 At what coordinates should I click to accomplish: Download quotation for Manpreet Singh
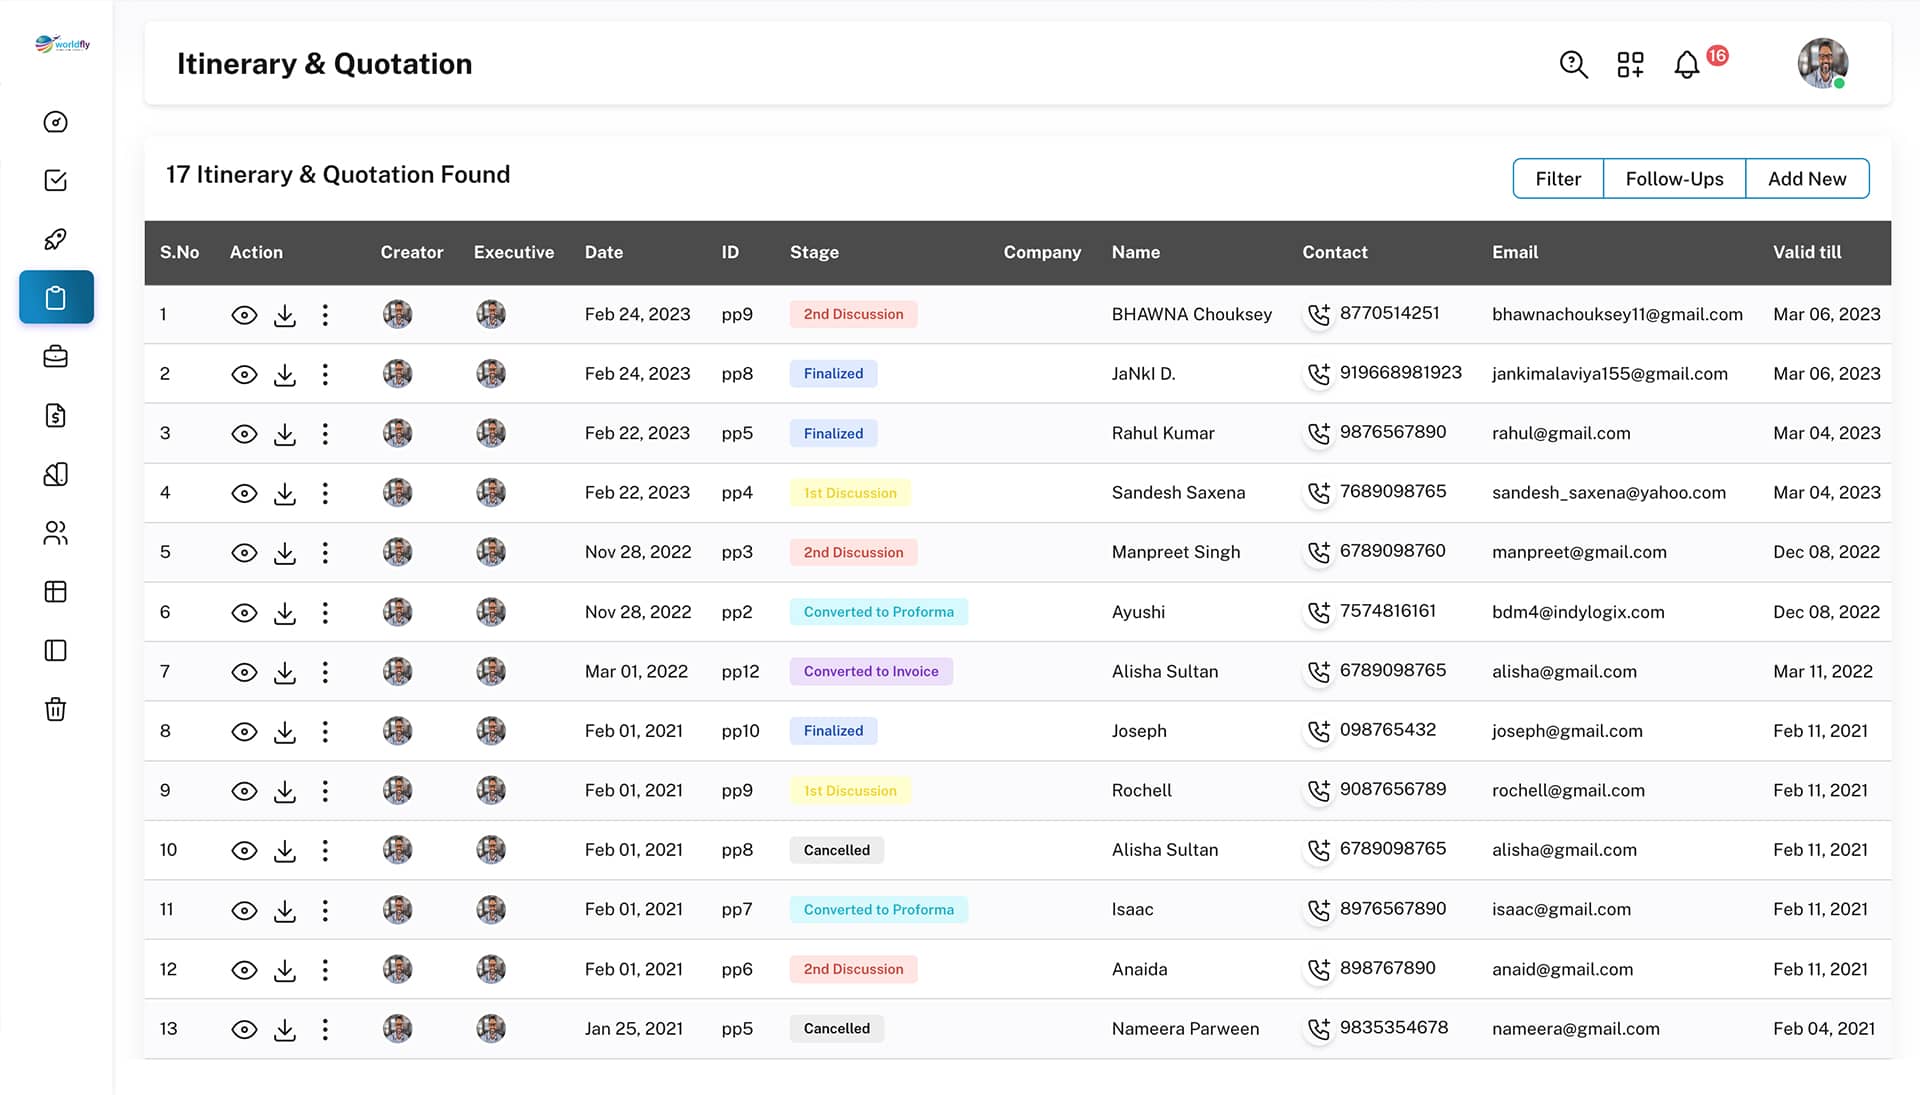coord(285,553)
